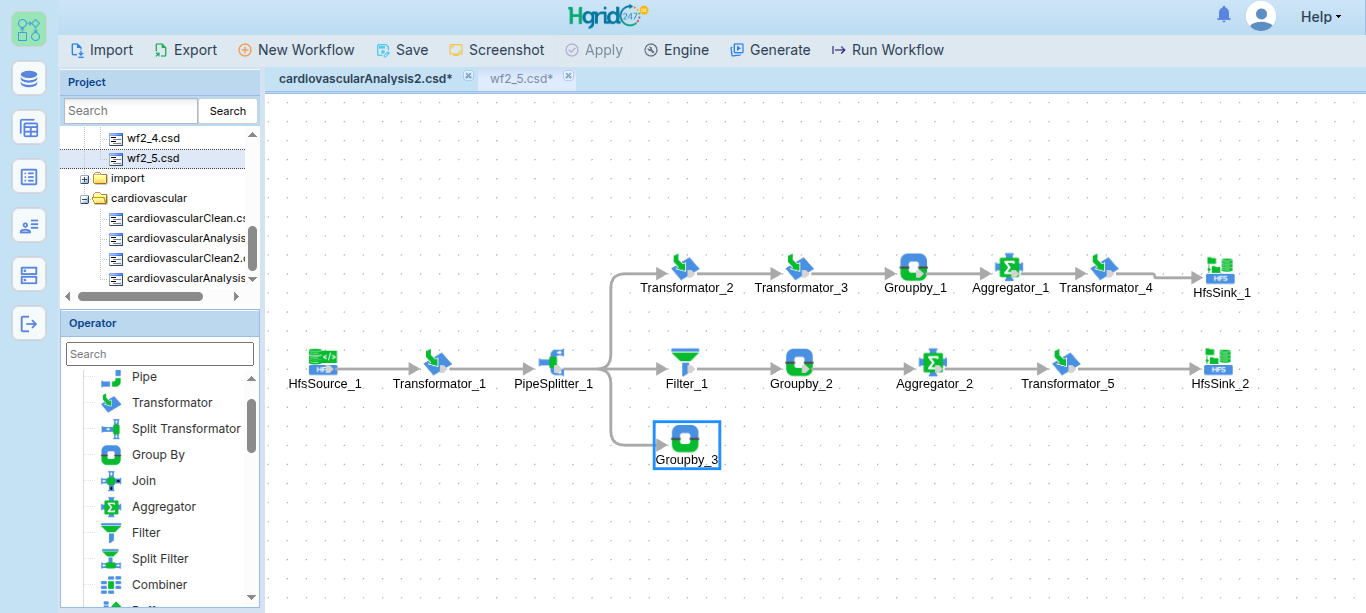This screenshot has width=1366, height=613.
Task: Pick the Join operator from the list
Action: coord(144,481)
